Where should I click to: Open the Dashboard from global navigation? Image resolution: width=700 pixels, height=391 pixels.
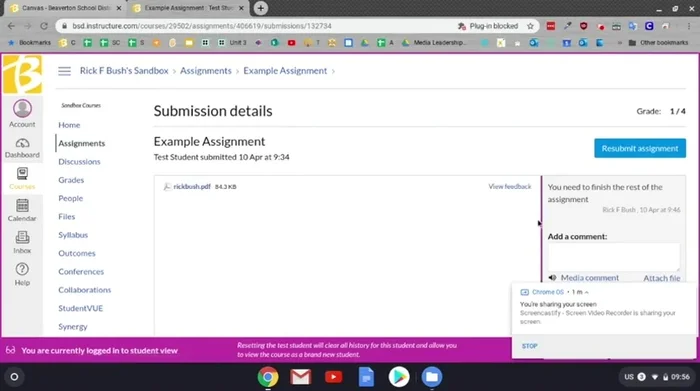(22, 148)
